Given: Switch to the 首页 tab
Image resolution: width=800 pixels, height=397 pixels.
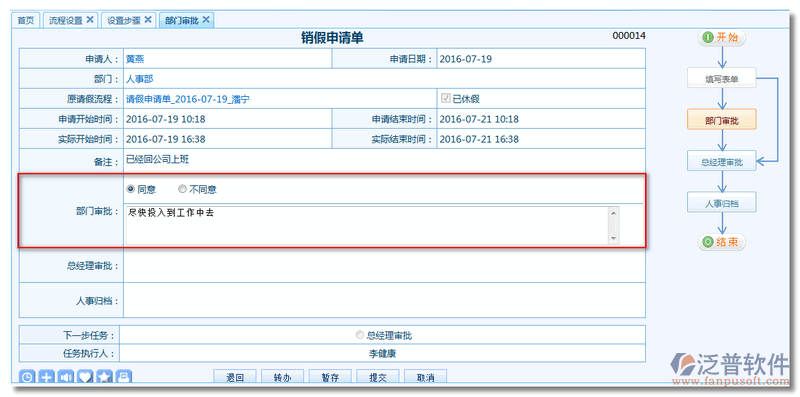Looking at the screenshot, I should (x=26, y=20).
